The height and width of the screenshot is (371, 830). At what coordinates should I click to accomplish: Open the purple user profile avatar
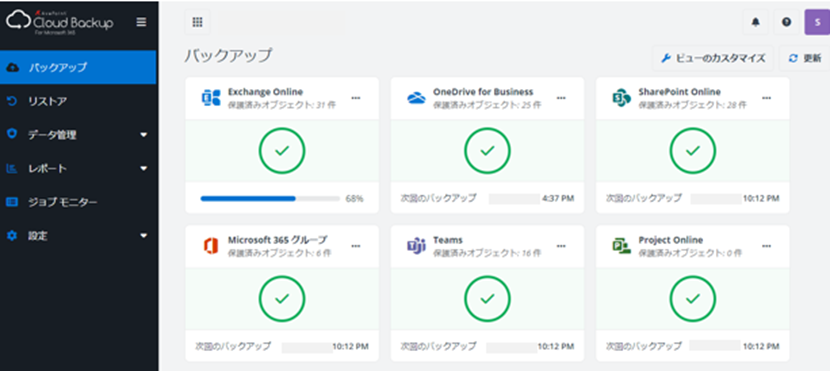point(817,22)
